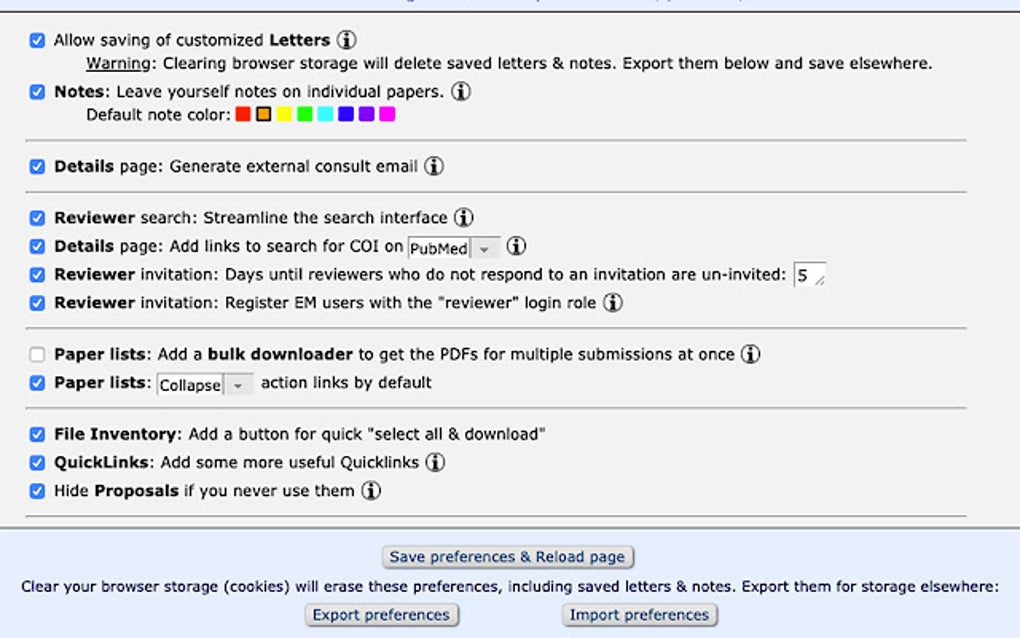View the reviewer login role info icon
1020x638 pixels.
(x=615, y=302)
